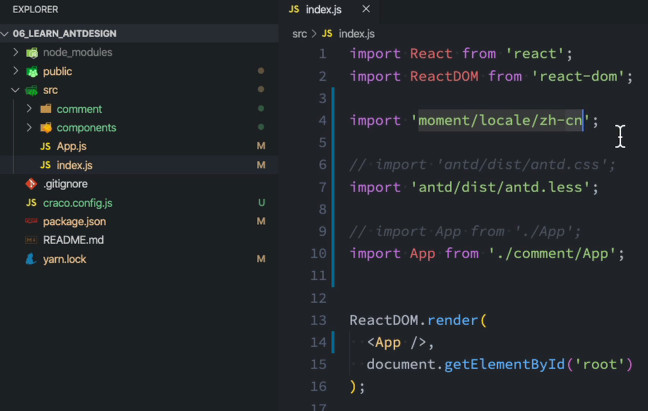Click the './comment/App' import path
This screenshot has width=648, height=411.
(x=553, y=254)
